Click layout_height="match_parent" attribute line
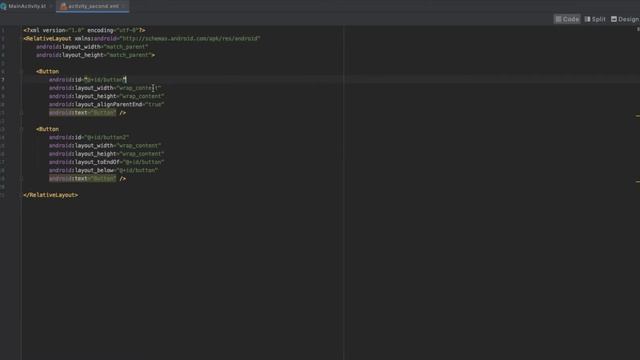Image resolution: width=640 pixels, height=360 pixels. click(96, 55)
